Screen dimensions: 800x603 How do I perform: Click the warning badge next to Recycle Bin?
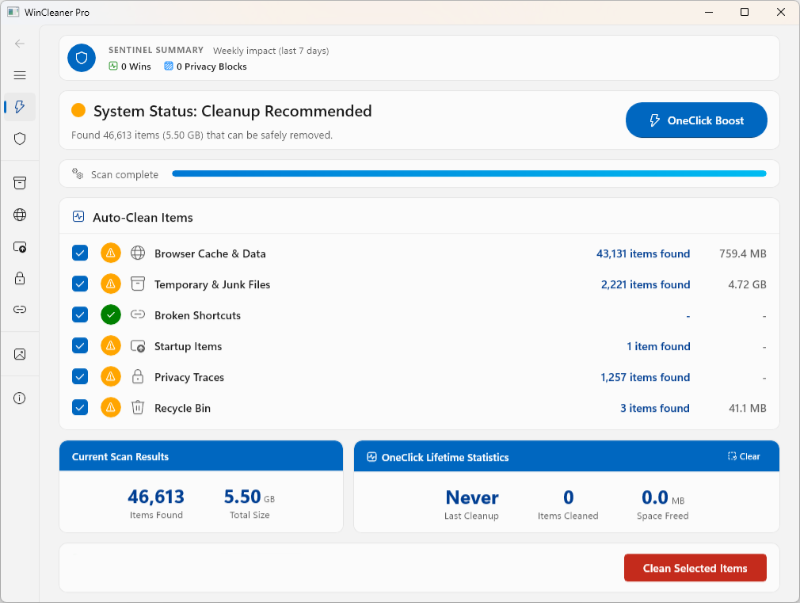(x=109, y=407)
